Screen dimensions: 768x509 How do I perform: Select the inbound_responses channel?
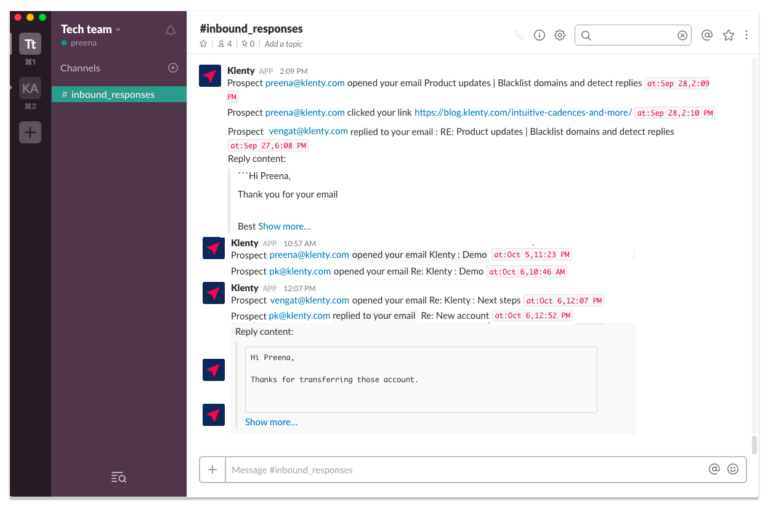[x=119, y=94]
